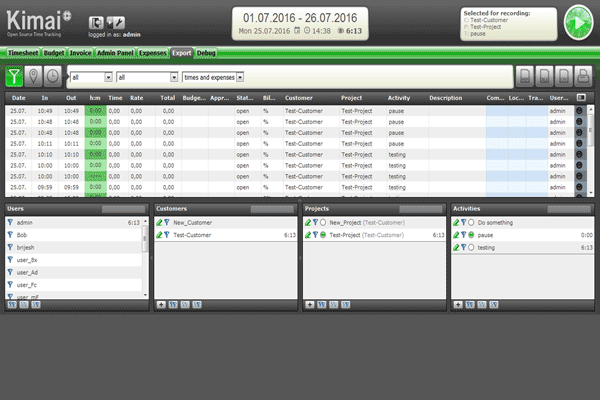Click the clock icon in export toolbar
The width and height of the screenshot is (600, 400).
[x=51, y=75]
